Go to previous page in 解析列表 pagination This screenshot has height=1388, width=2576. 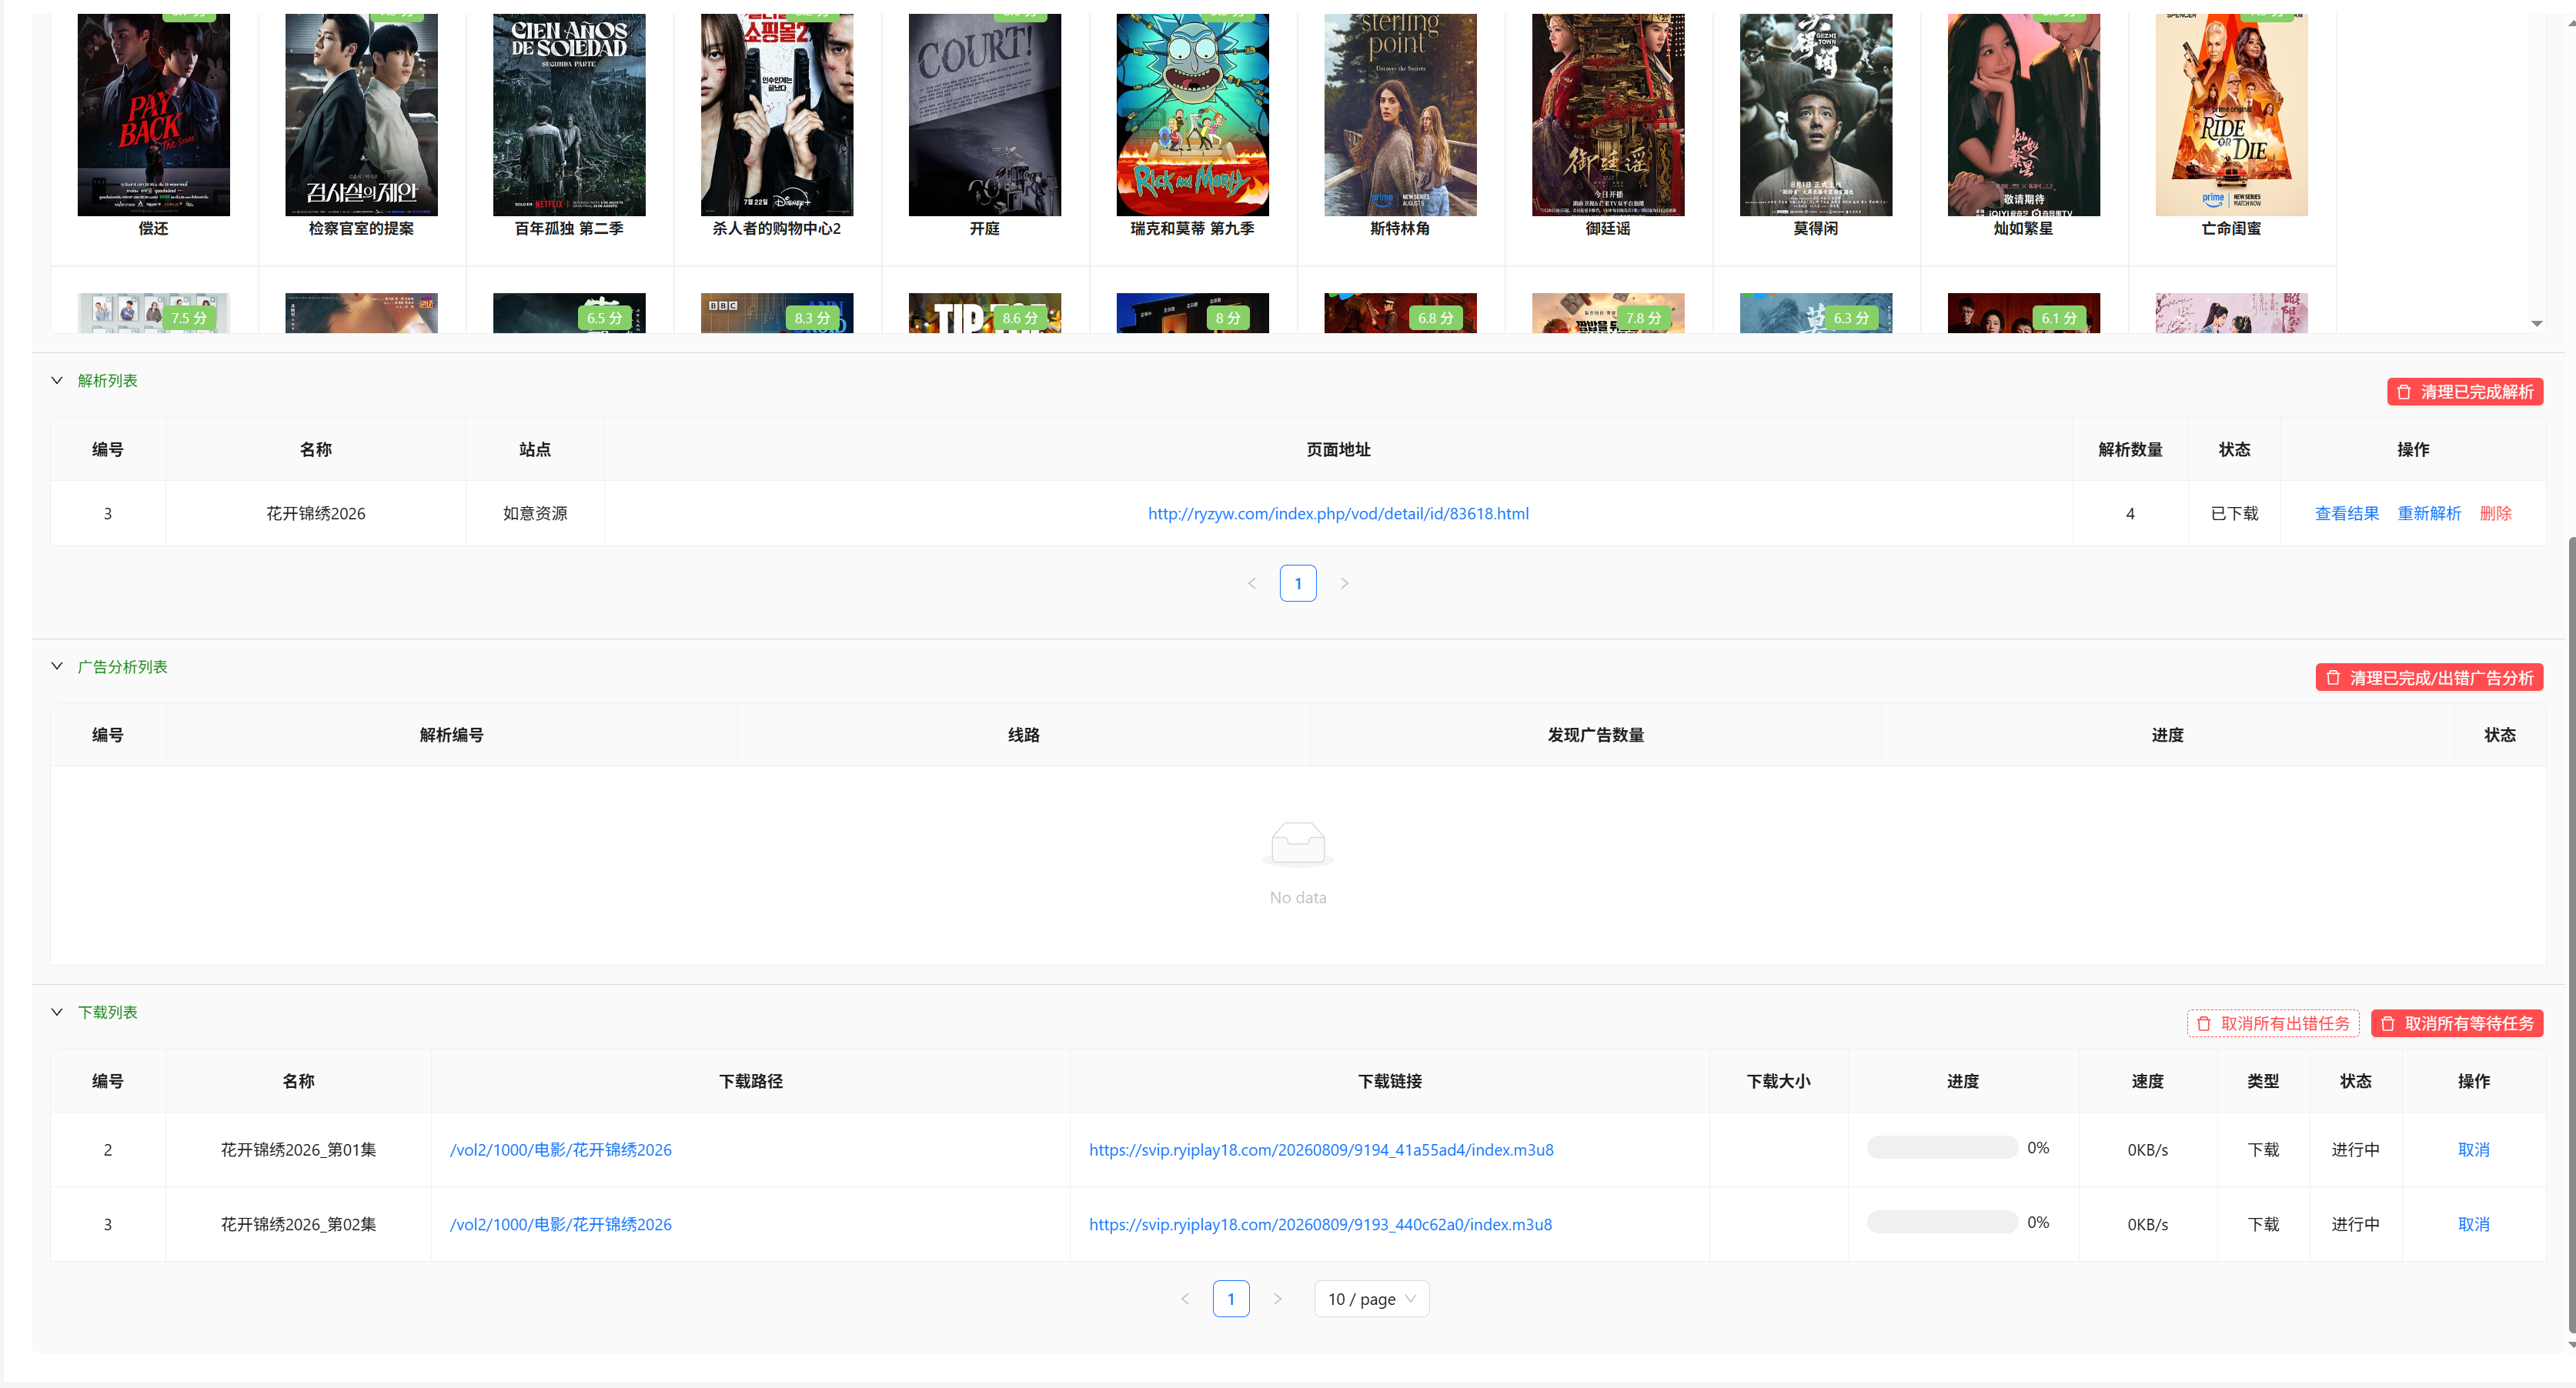tap(1252, 583)
